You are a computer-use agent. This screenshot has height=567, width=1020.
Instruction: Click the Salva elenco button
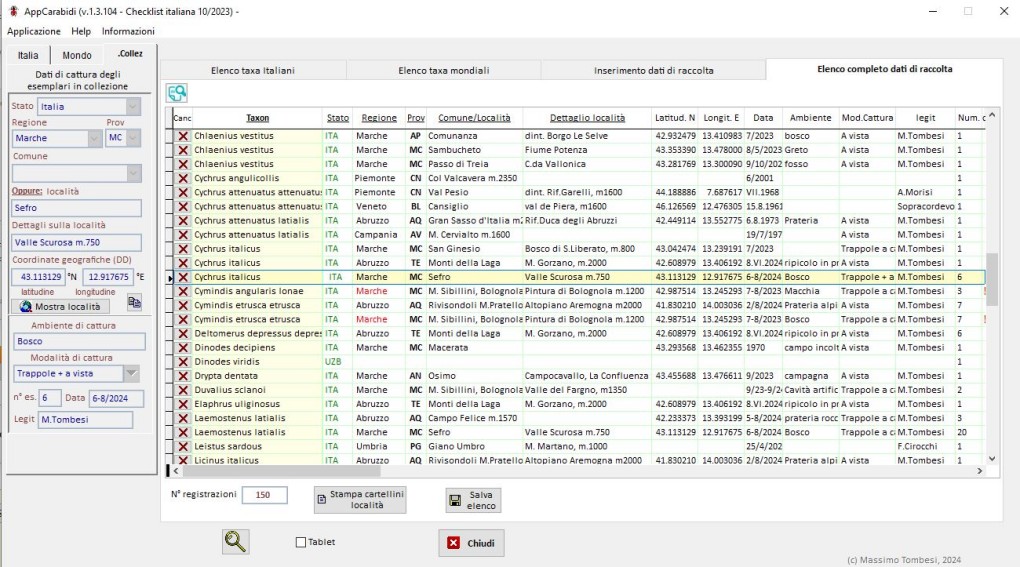point(473,500)
